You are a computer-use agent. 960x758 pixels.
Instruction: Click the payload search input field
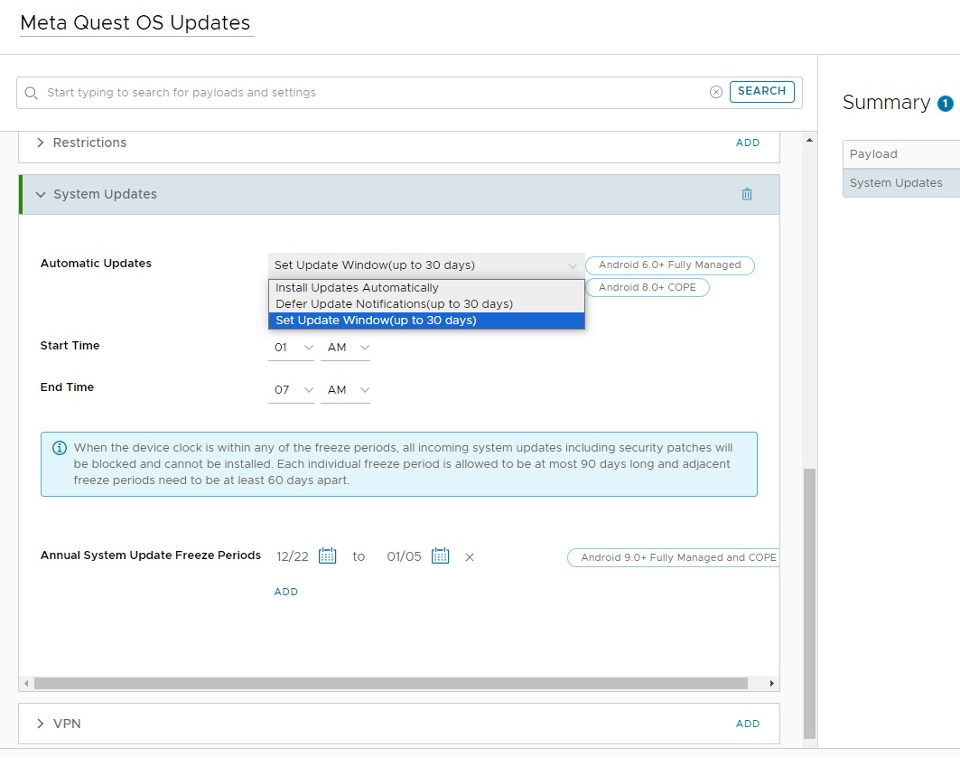coord(370,92)
